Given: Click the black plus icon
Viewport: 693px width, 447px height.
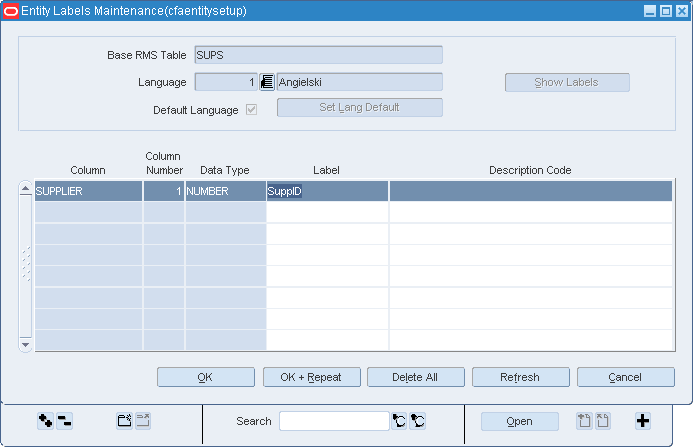Looking at the screenshot, I should [643, 420].
